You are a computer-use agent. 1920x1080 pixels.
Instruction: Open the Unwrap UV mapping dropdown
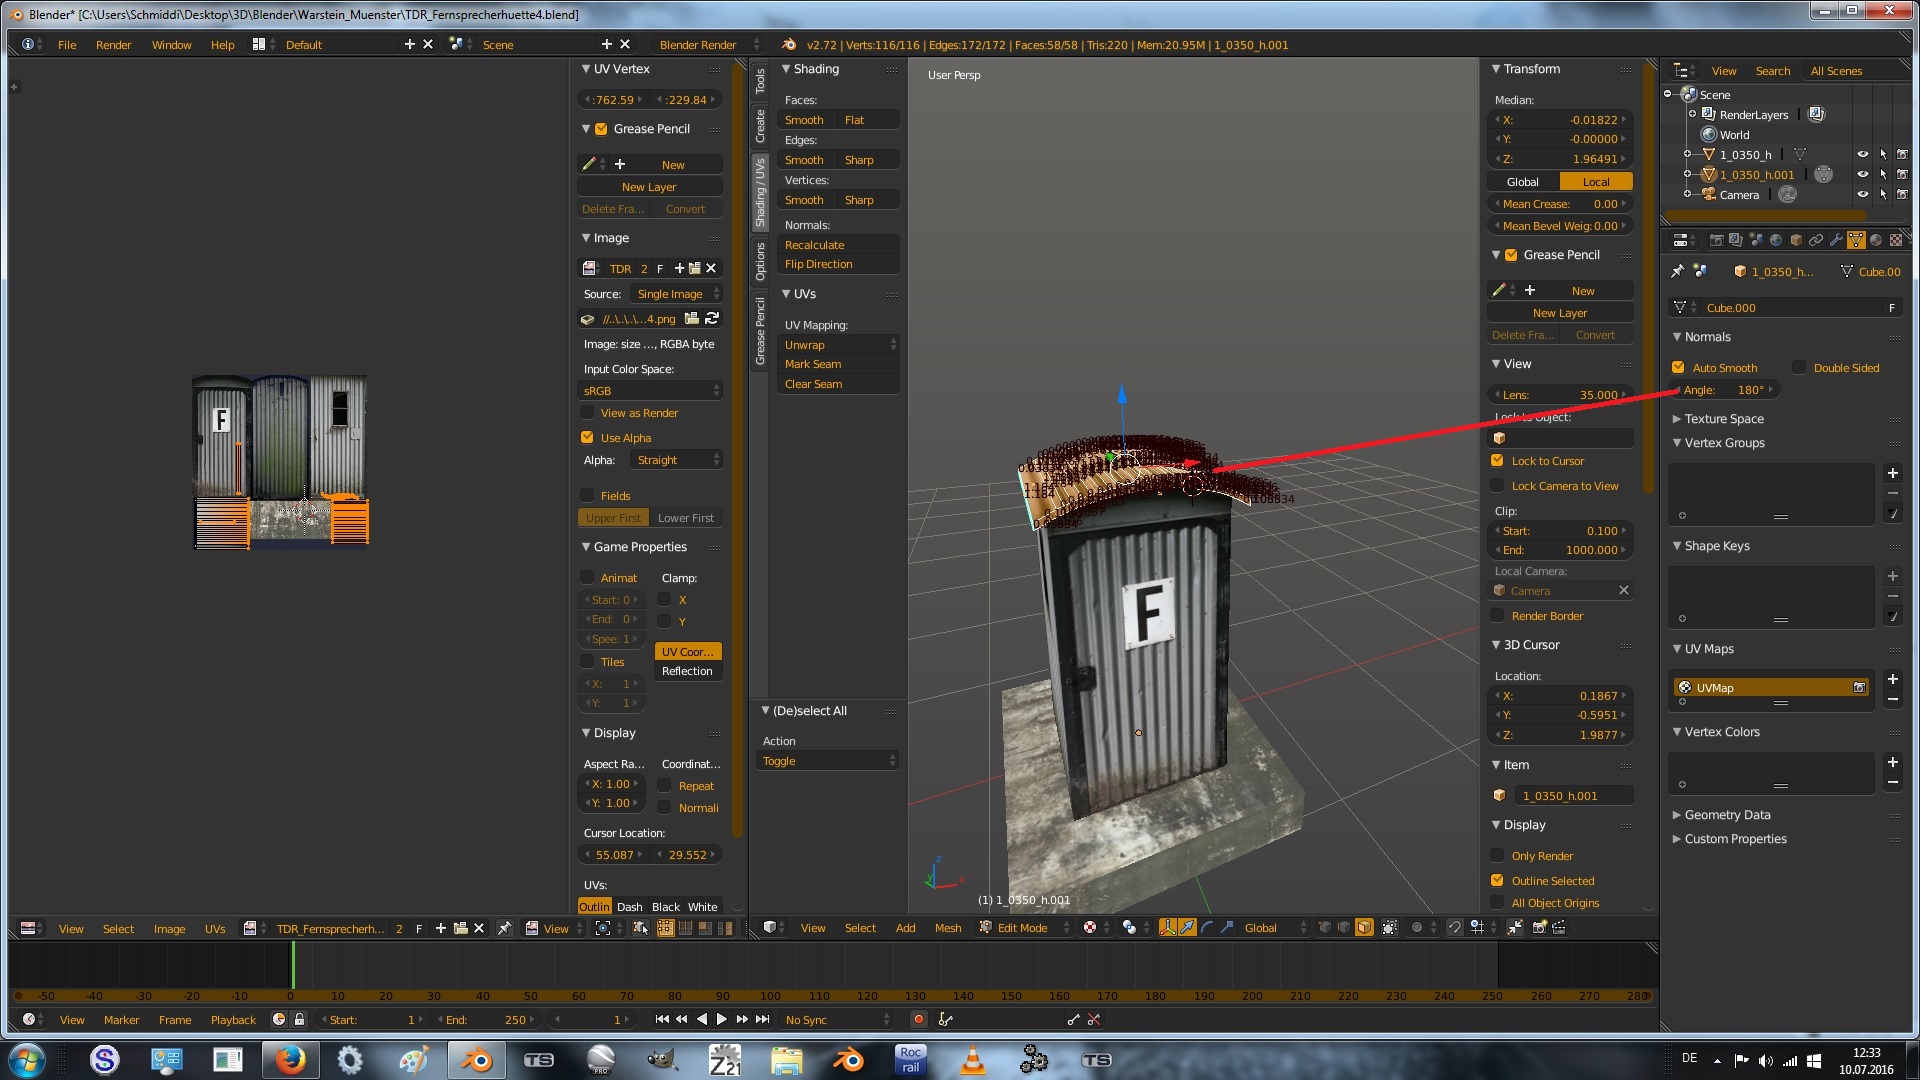click(x=838, y=345)
